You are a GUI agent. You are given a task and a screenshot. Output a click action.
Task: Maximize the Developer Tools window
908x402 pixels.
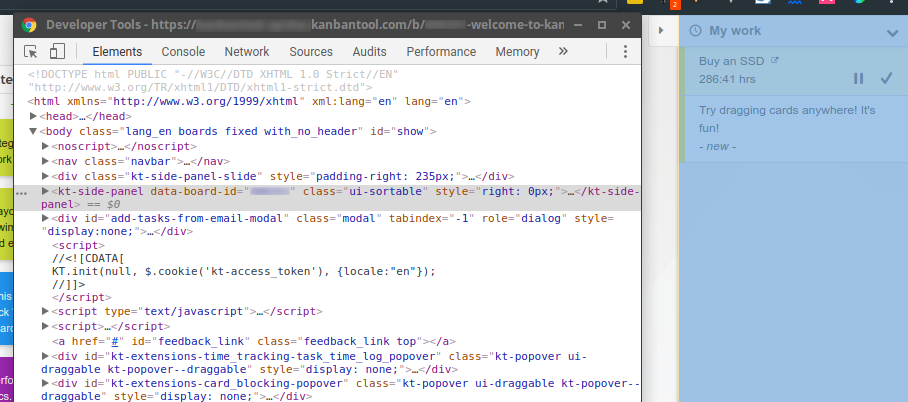click(x=602, y=24)
